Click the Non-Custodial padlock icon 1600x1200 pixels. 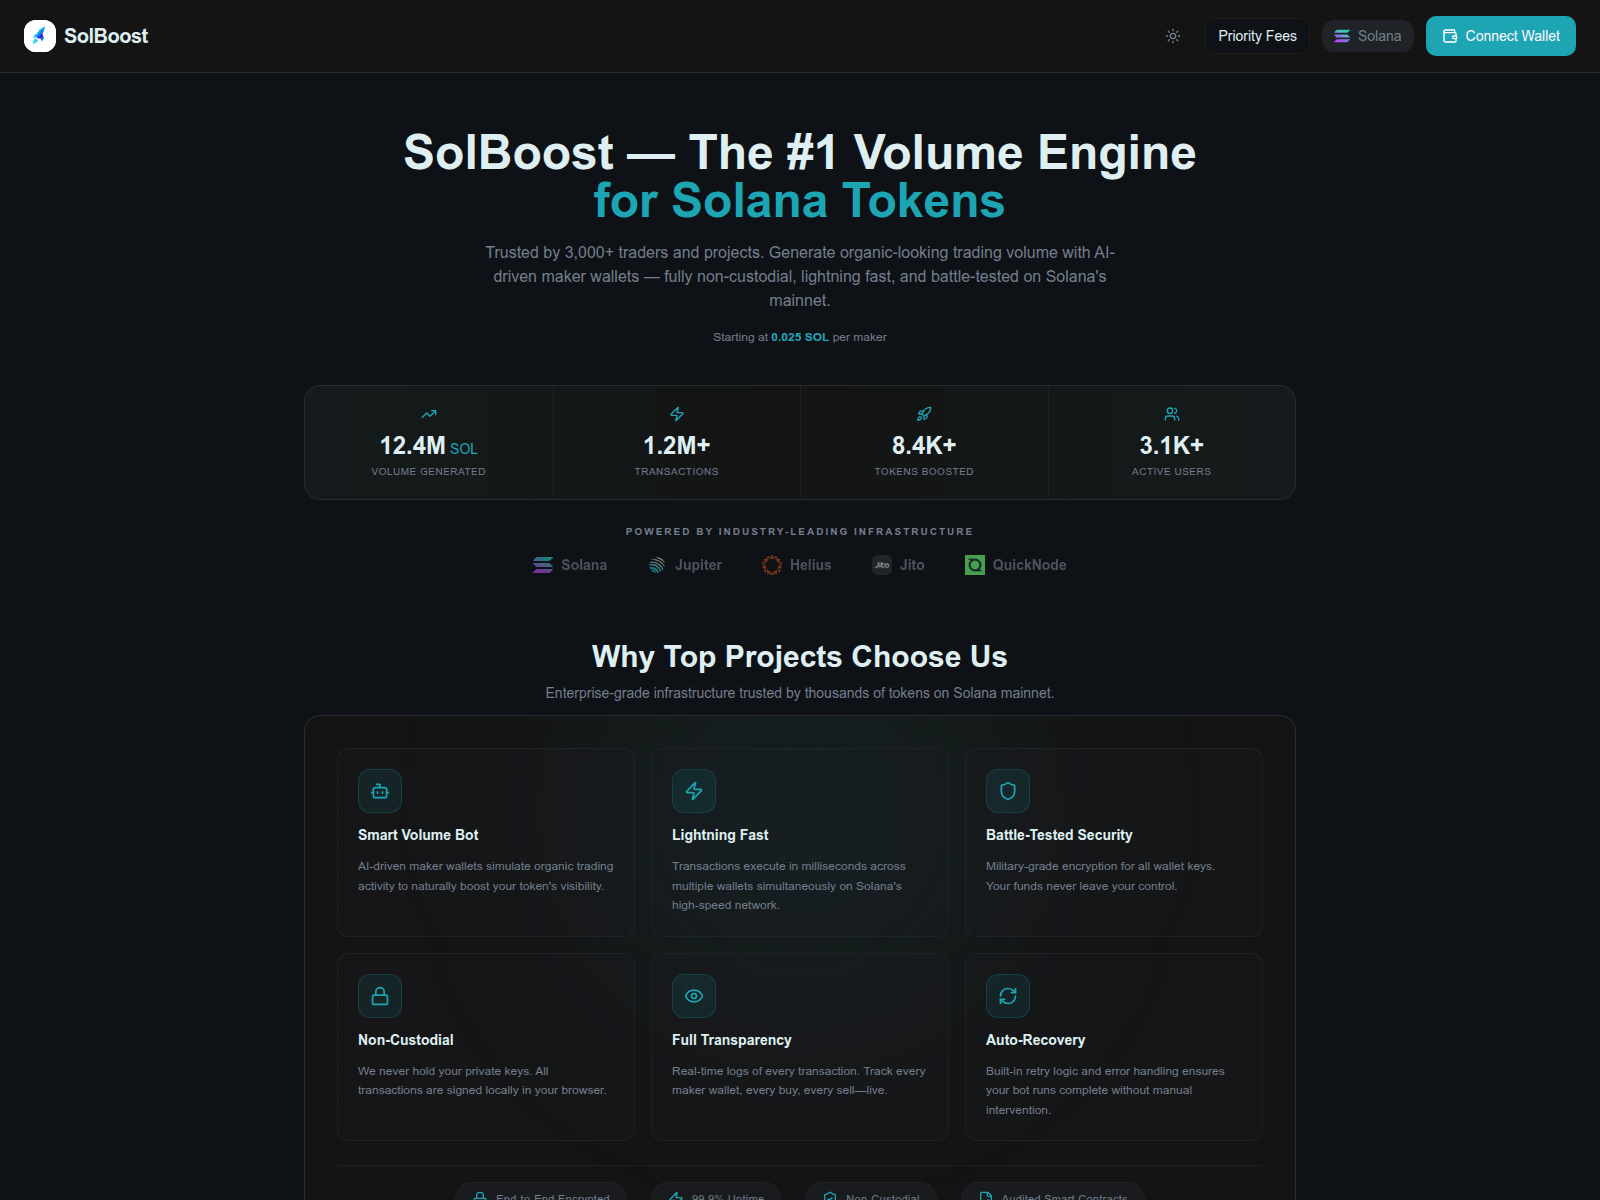click(380, 996)
